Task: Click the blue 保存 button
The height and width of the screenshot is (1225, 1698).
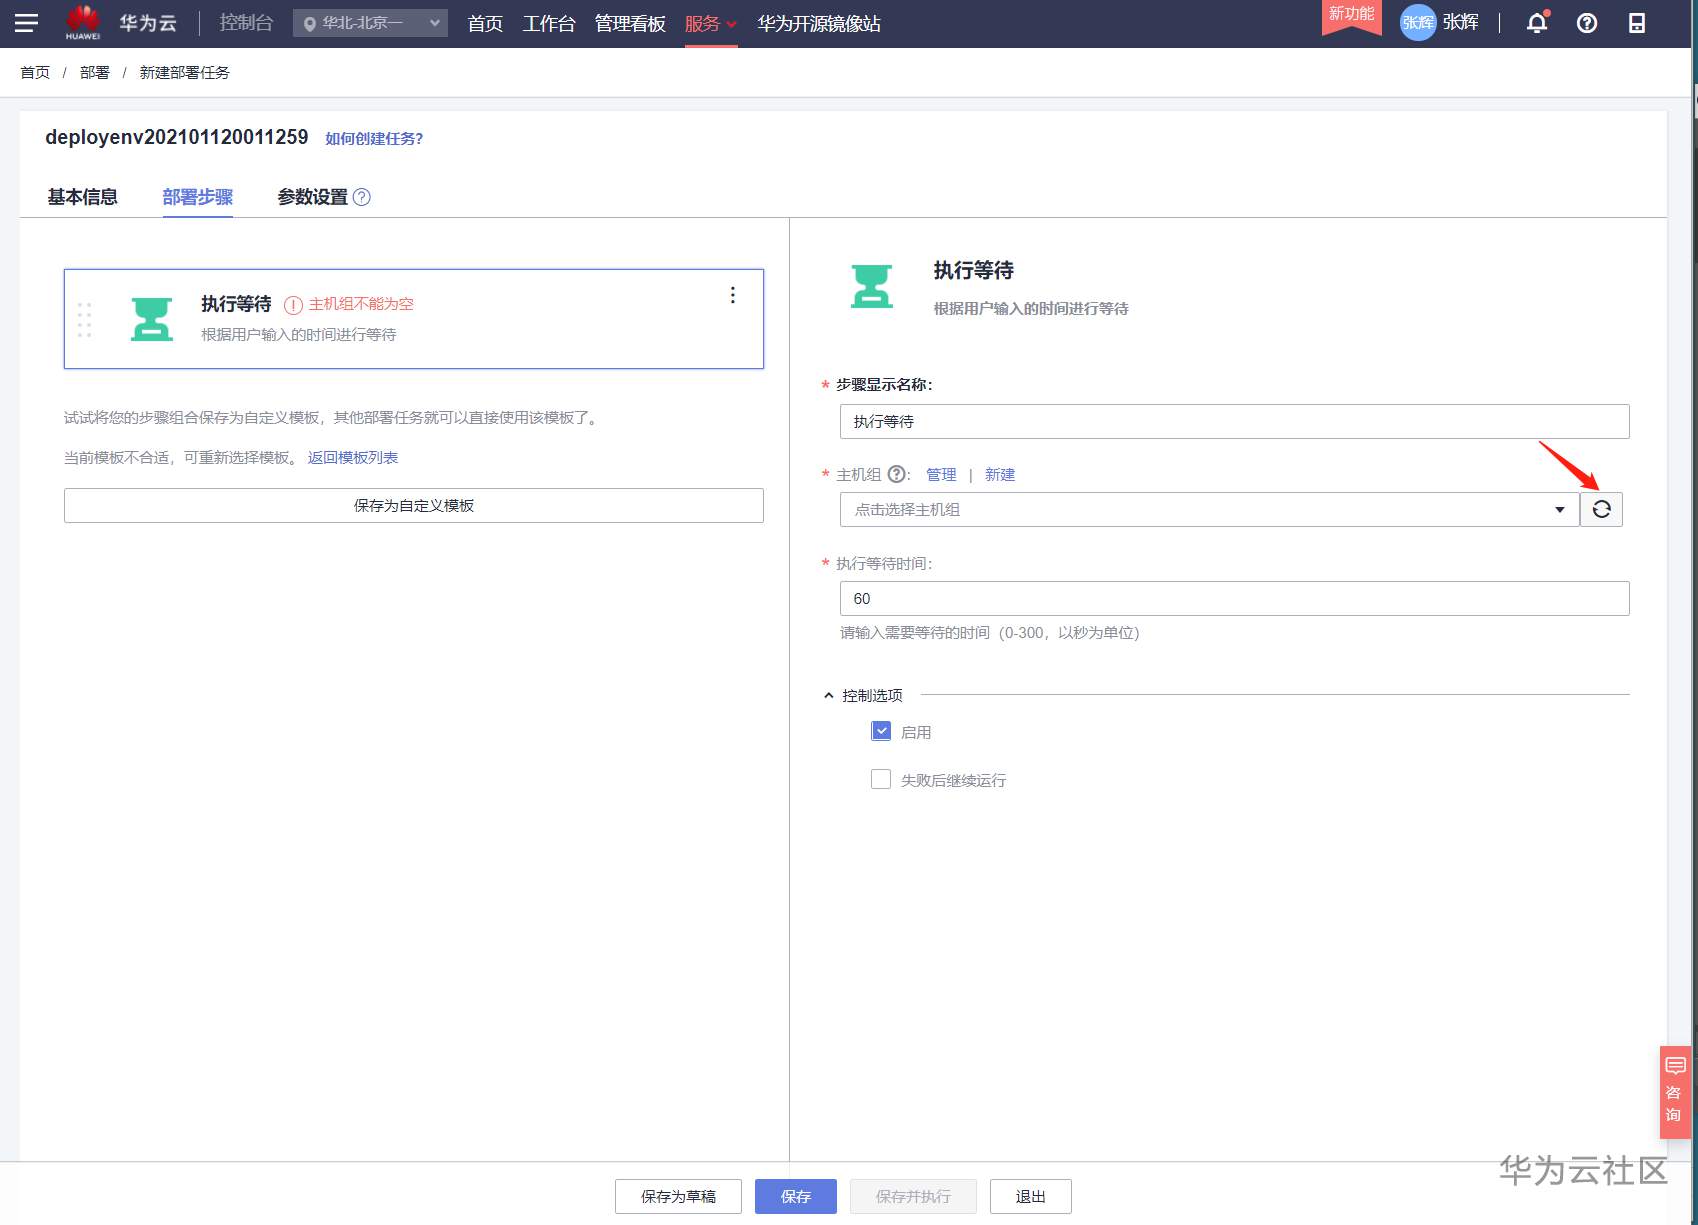Action: coord(796,1196)
